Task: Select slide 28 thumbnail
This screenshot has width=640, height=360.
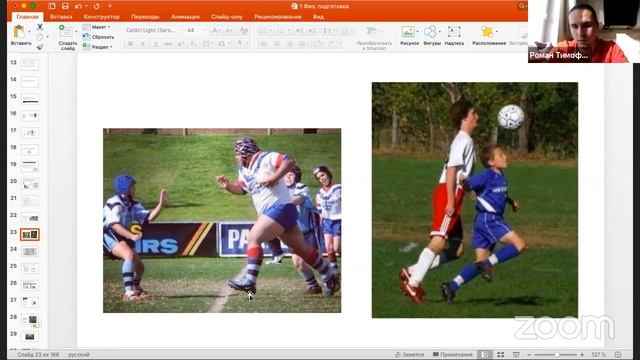Action: (x=30, y=319)
